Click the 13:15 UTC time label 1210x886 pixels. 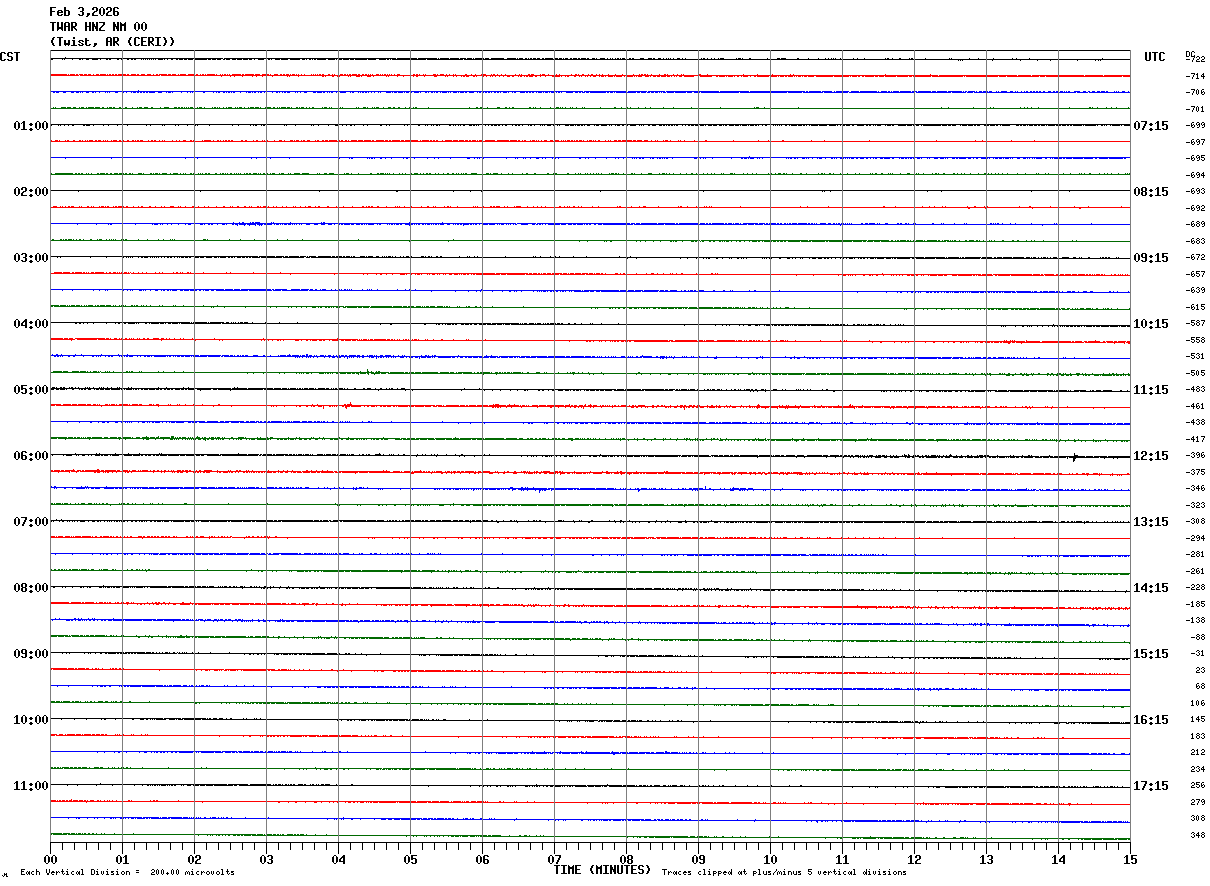click(x=1151, y=522)
